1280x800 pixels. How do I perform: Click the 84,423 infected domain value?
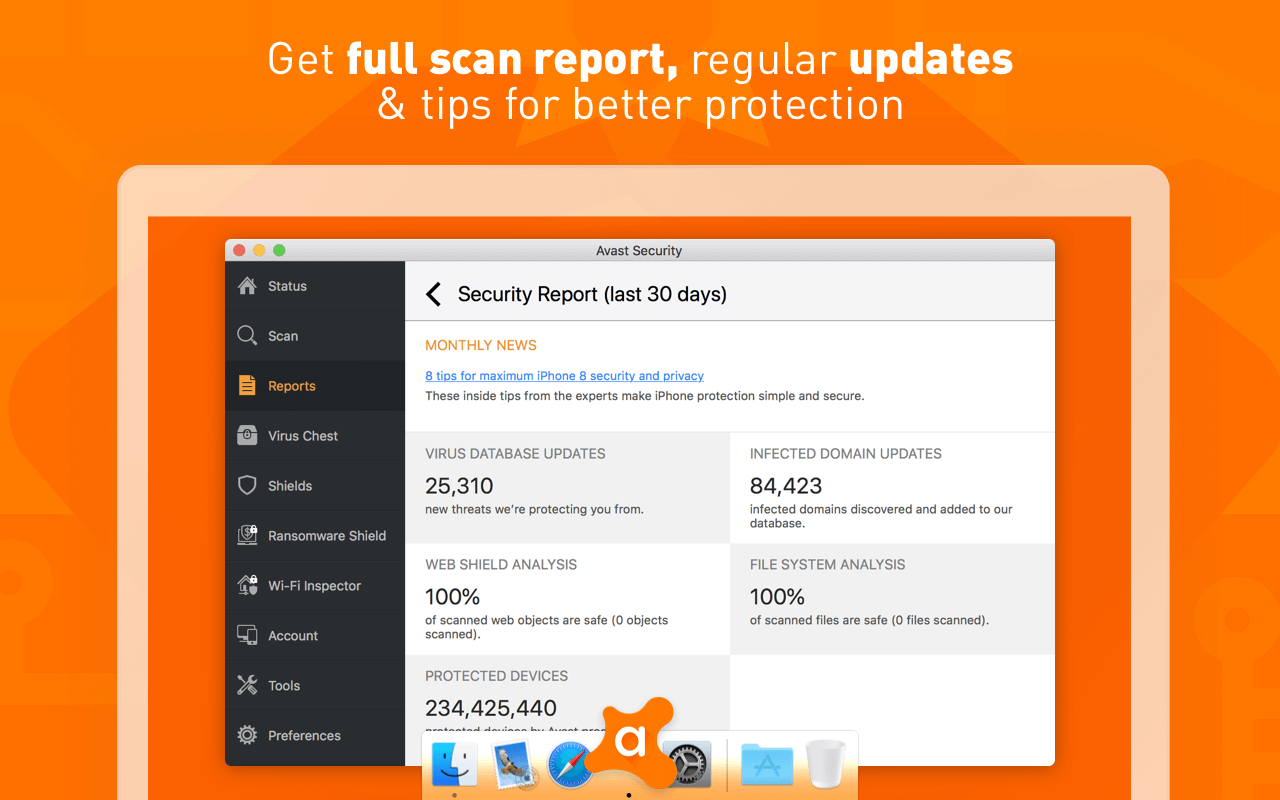coord(786,486)
